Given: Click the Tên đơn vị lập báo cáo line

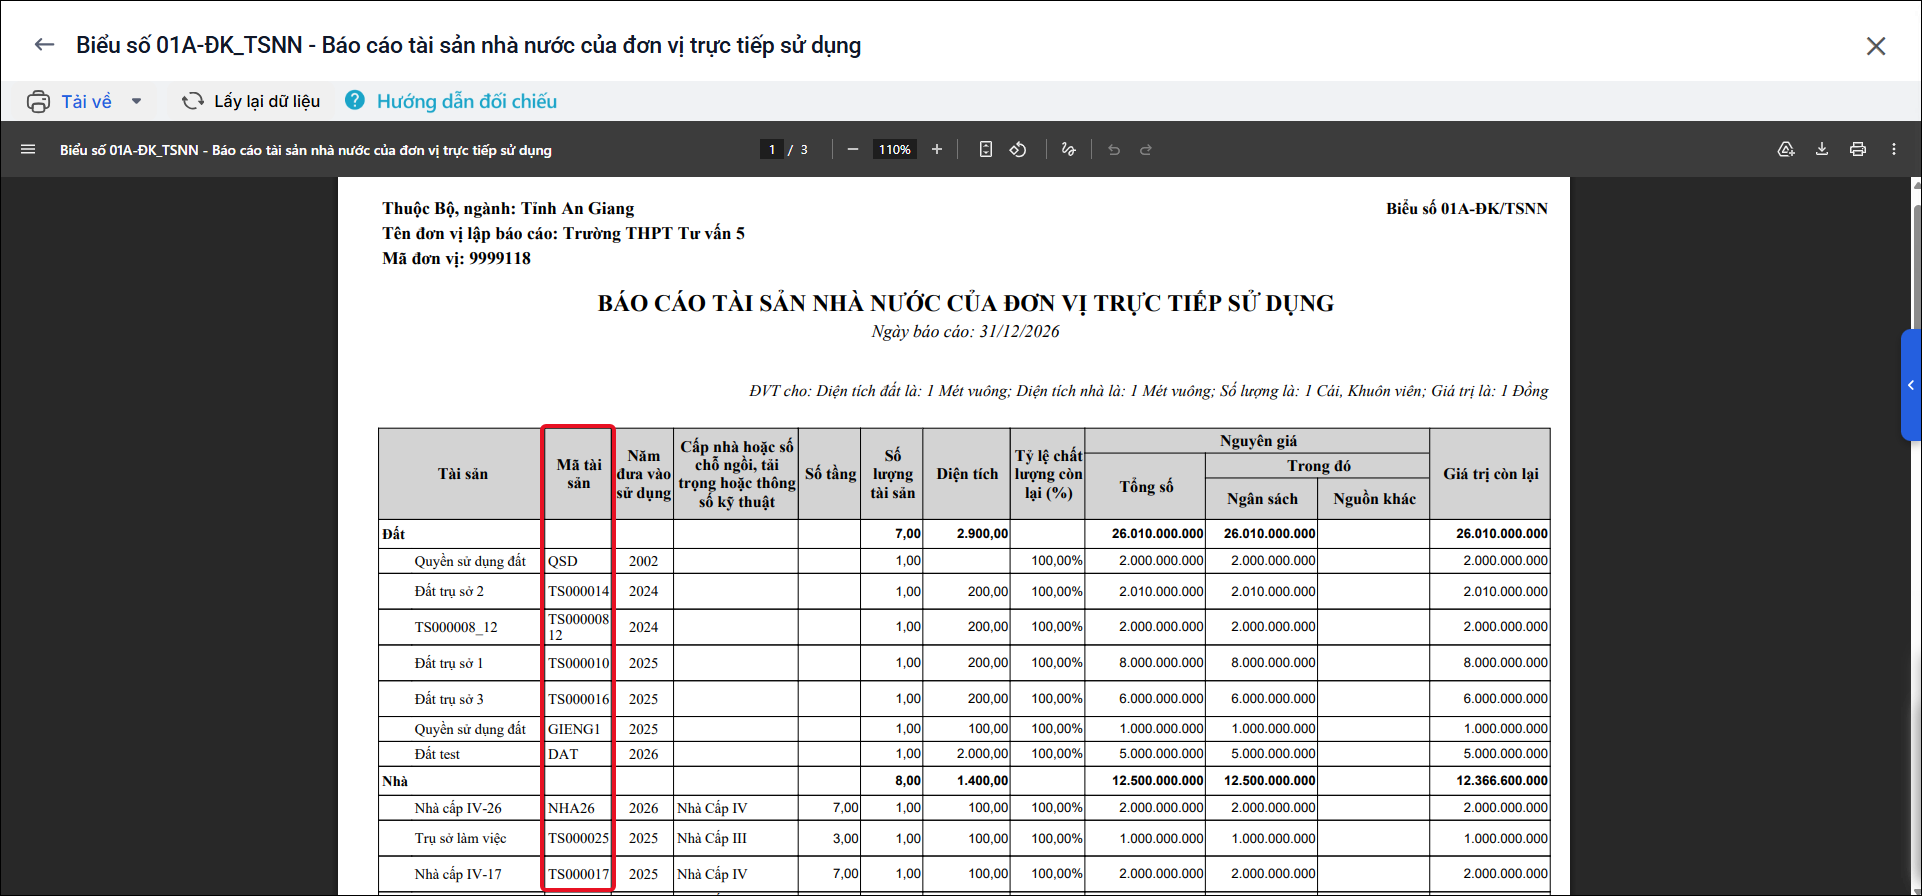Looking at the screenshot, I should (x=563, y=233).
